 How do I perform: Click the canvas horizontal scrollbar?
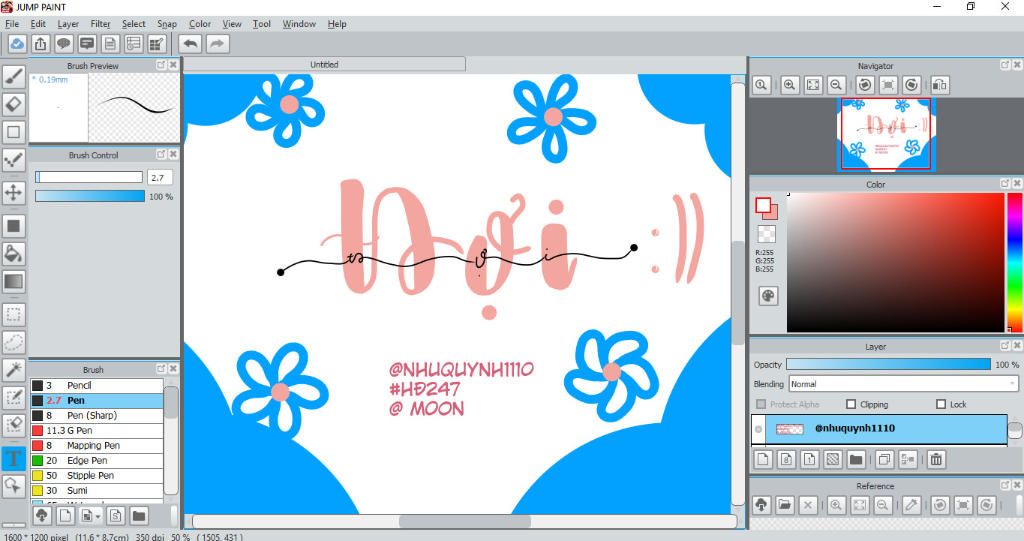click(464, 521)
